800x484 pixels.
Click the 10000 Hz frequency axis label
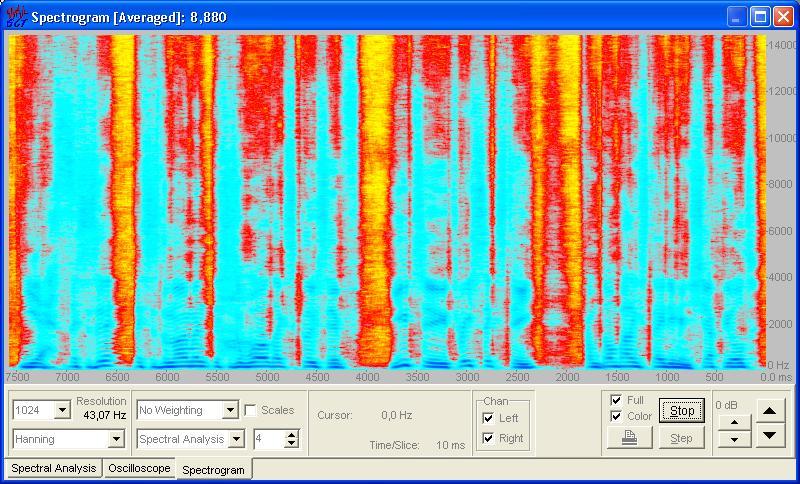click(x=782, y=138)
